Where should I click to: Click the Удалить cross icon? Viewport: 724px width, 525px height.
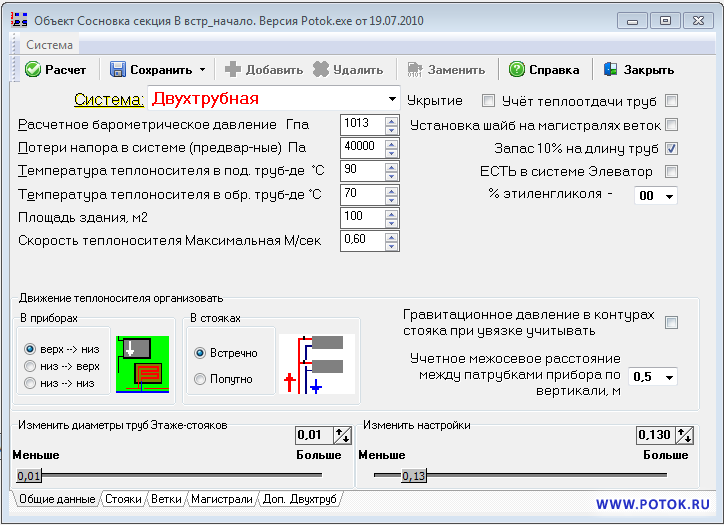[321, 70]
